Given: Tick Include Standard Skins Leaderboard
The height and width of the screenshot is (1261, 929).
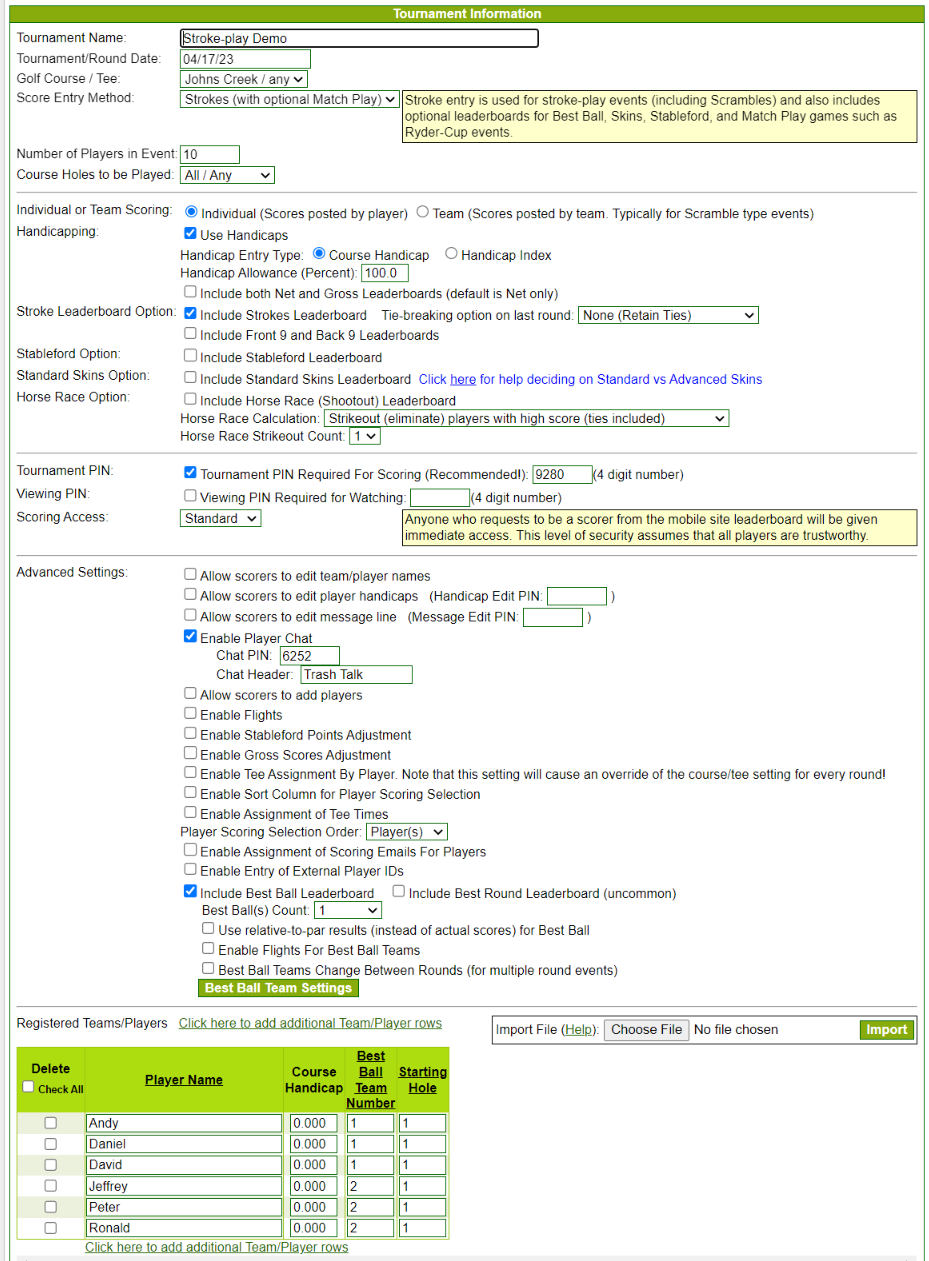Looking at the screenshot, I should pyautogui.click(x=190, y=378).
